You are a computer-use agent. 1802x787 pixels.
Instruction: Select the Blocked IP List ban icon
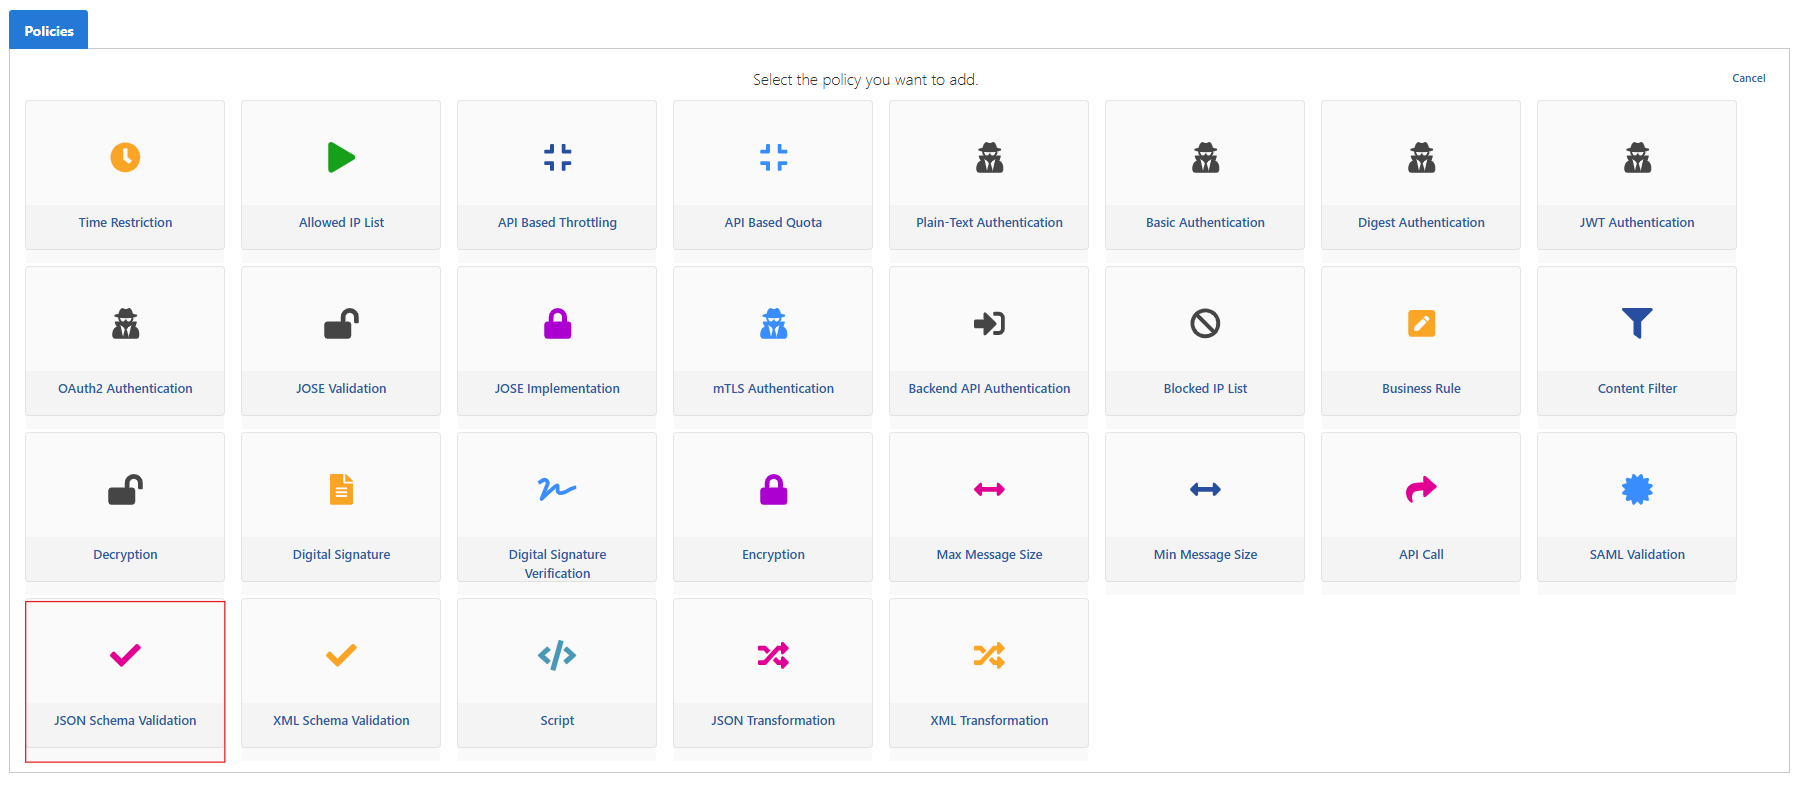tap(1205, 323)
